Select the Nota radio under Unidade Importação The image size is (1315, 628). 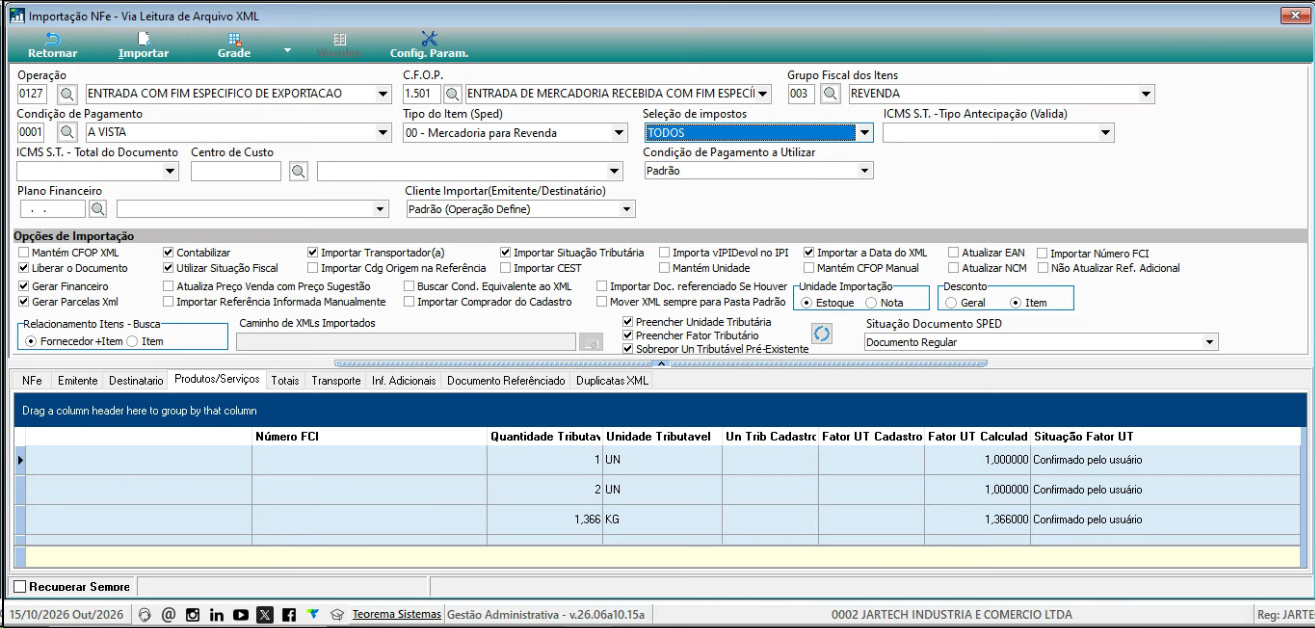click(871, 302)
